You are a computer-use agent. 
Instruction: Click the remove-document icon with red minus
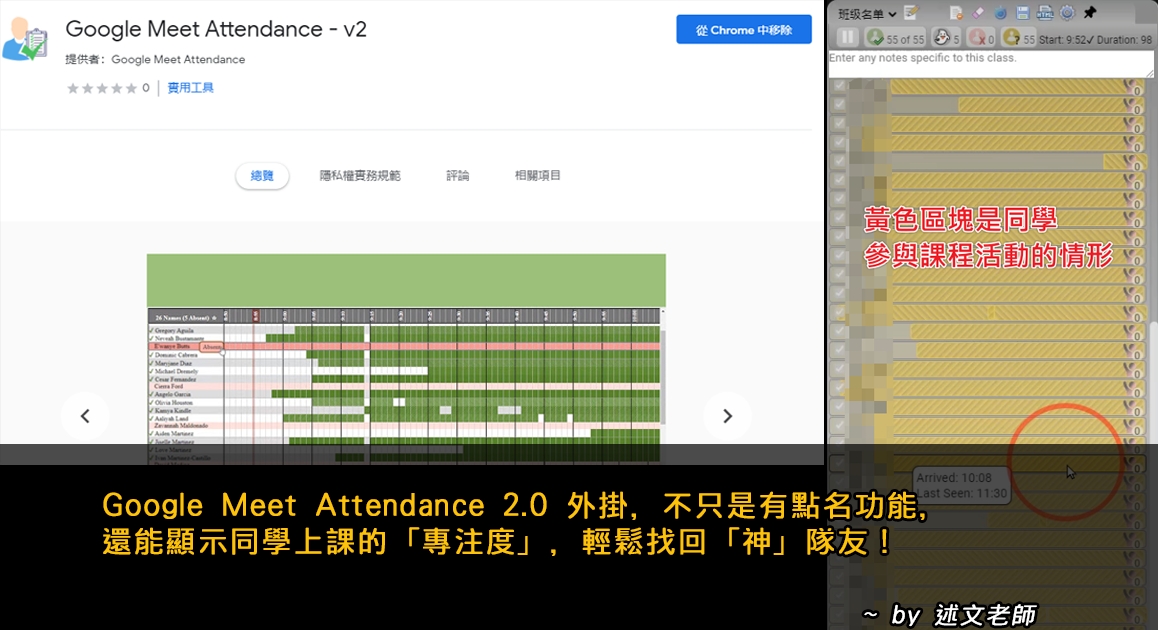(x=956, y=13)
